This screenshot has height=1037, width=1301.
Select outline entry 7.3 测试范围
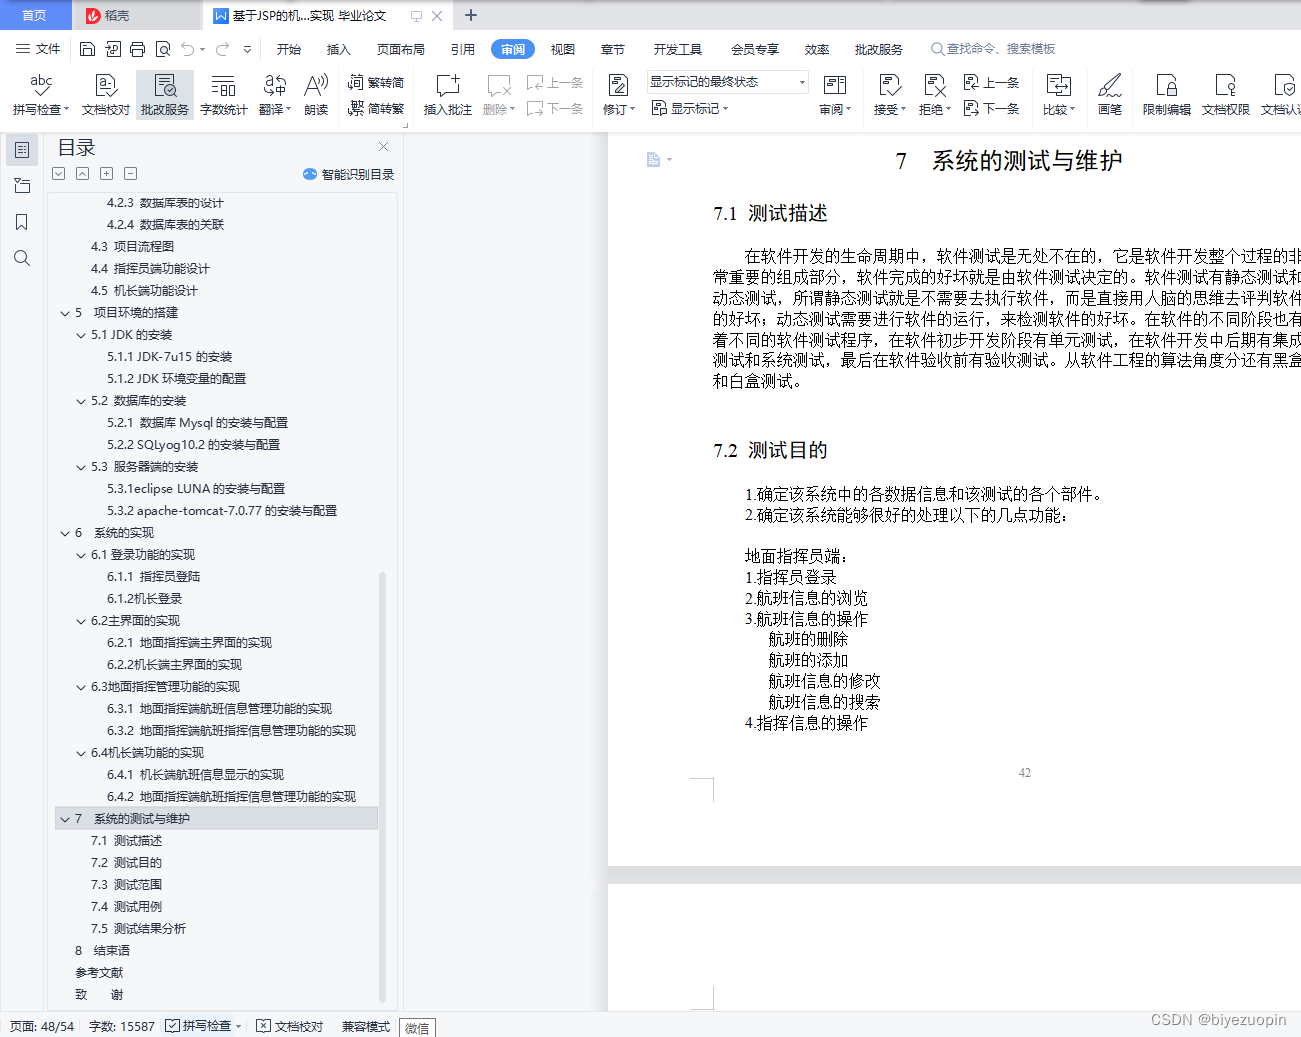pos(126,885)
